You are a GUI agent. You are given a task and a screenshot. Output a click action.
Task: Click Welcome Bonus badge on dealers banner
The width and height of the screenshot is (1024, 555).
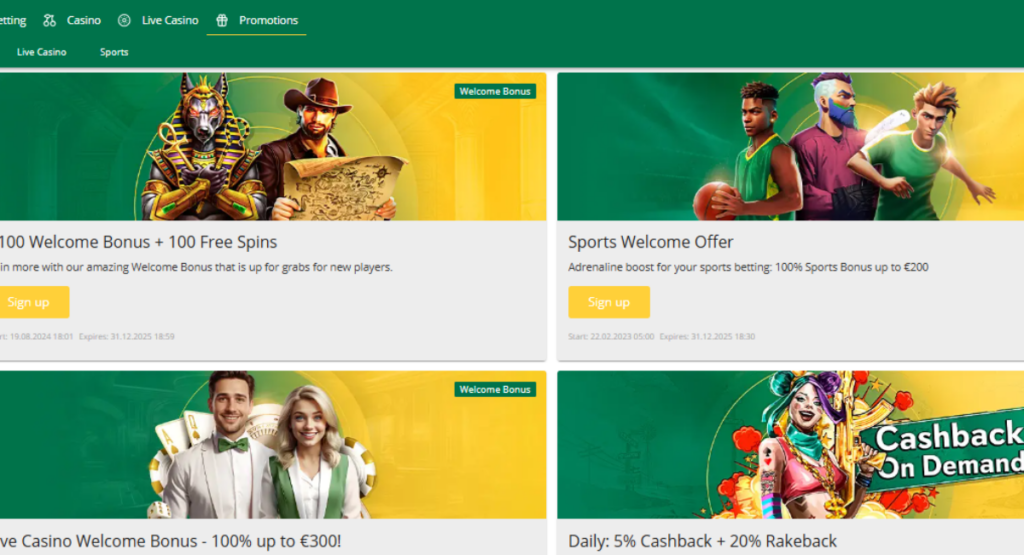[495, 389]
